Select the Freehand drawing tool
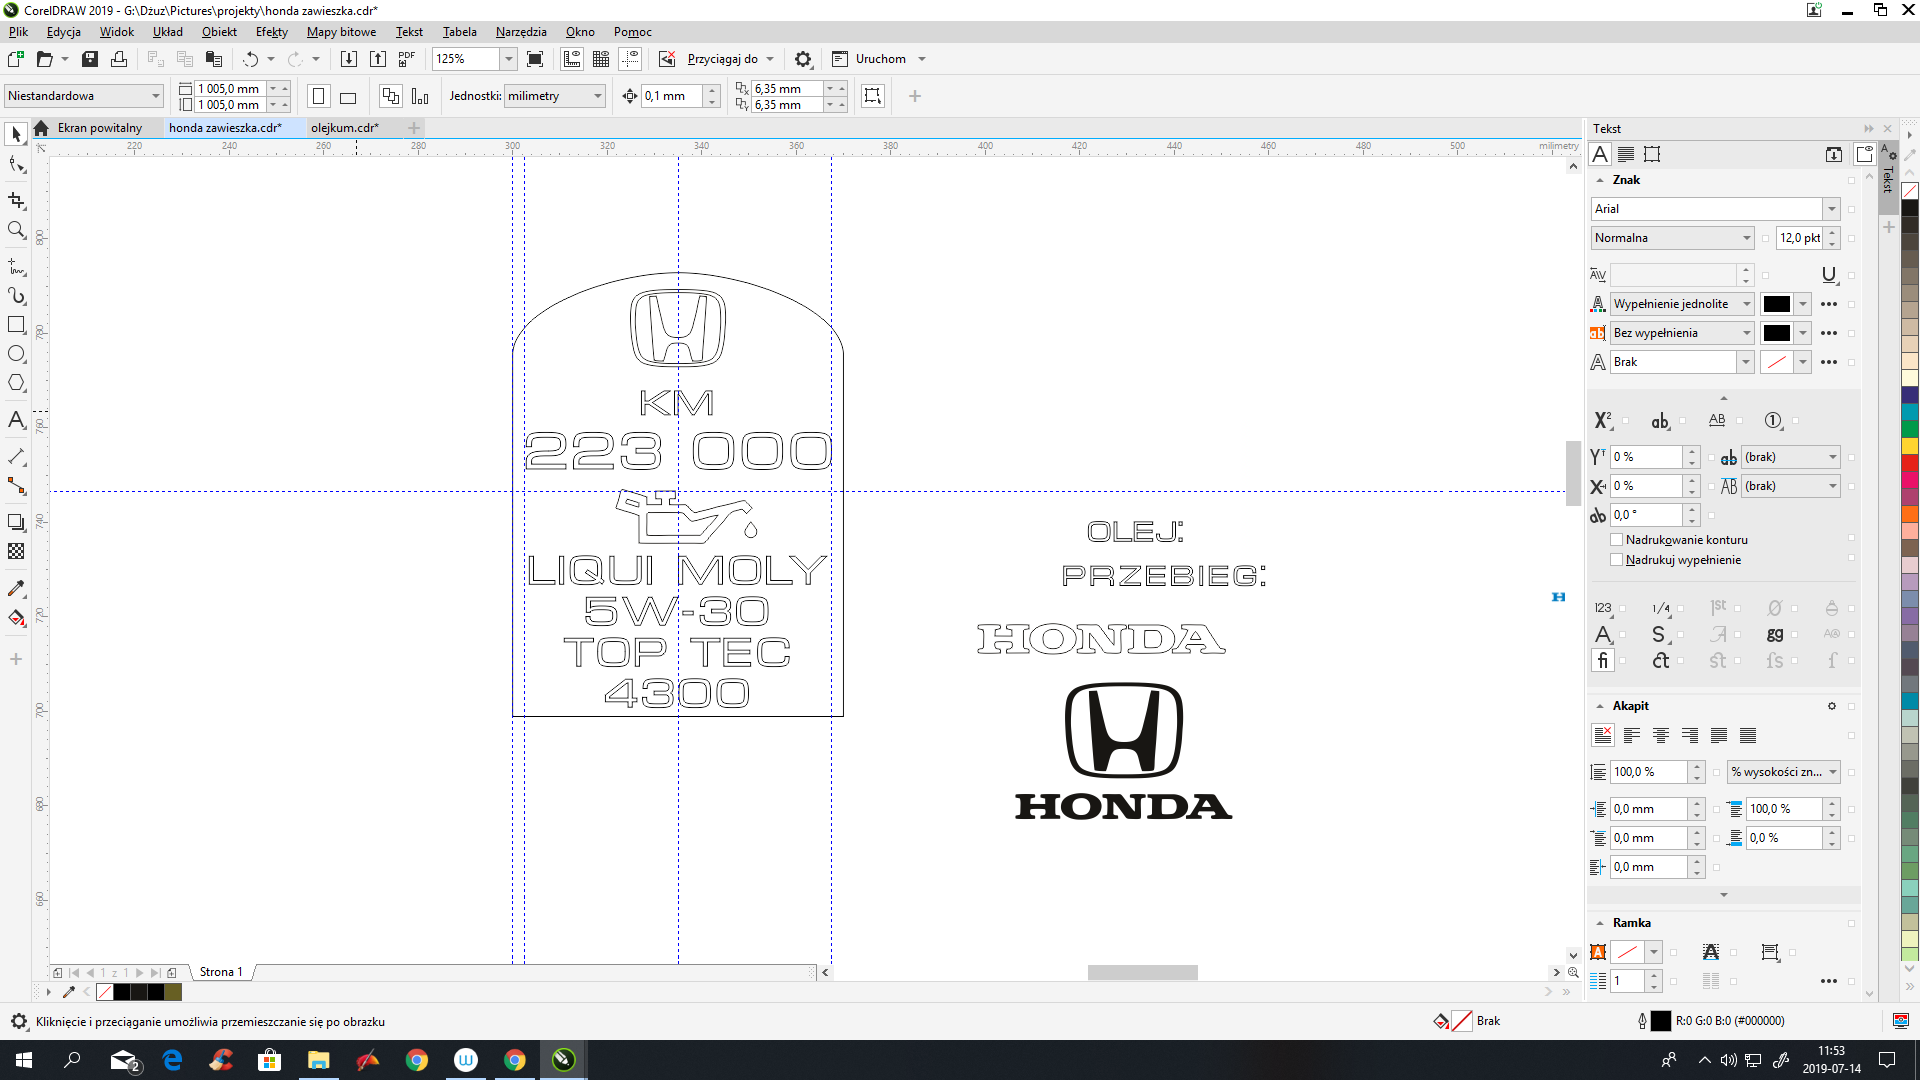This screenshot has height=1080, width=1920. [x=16, y=267]
